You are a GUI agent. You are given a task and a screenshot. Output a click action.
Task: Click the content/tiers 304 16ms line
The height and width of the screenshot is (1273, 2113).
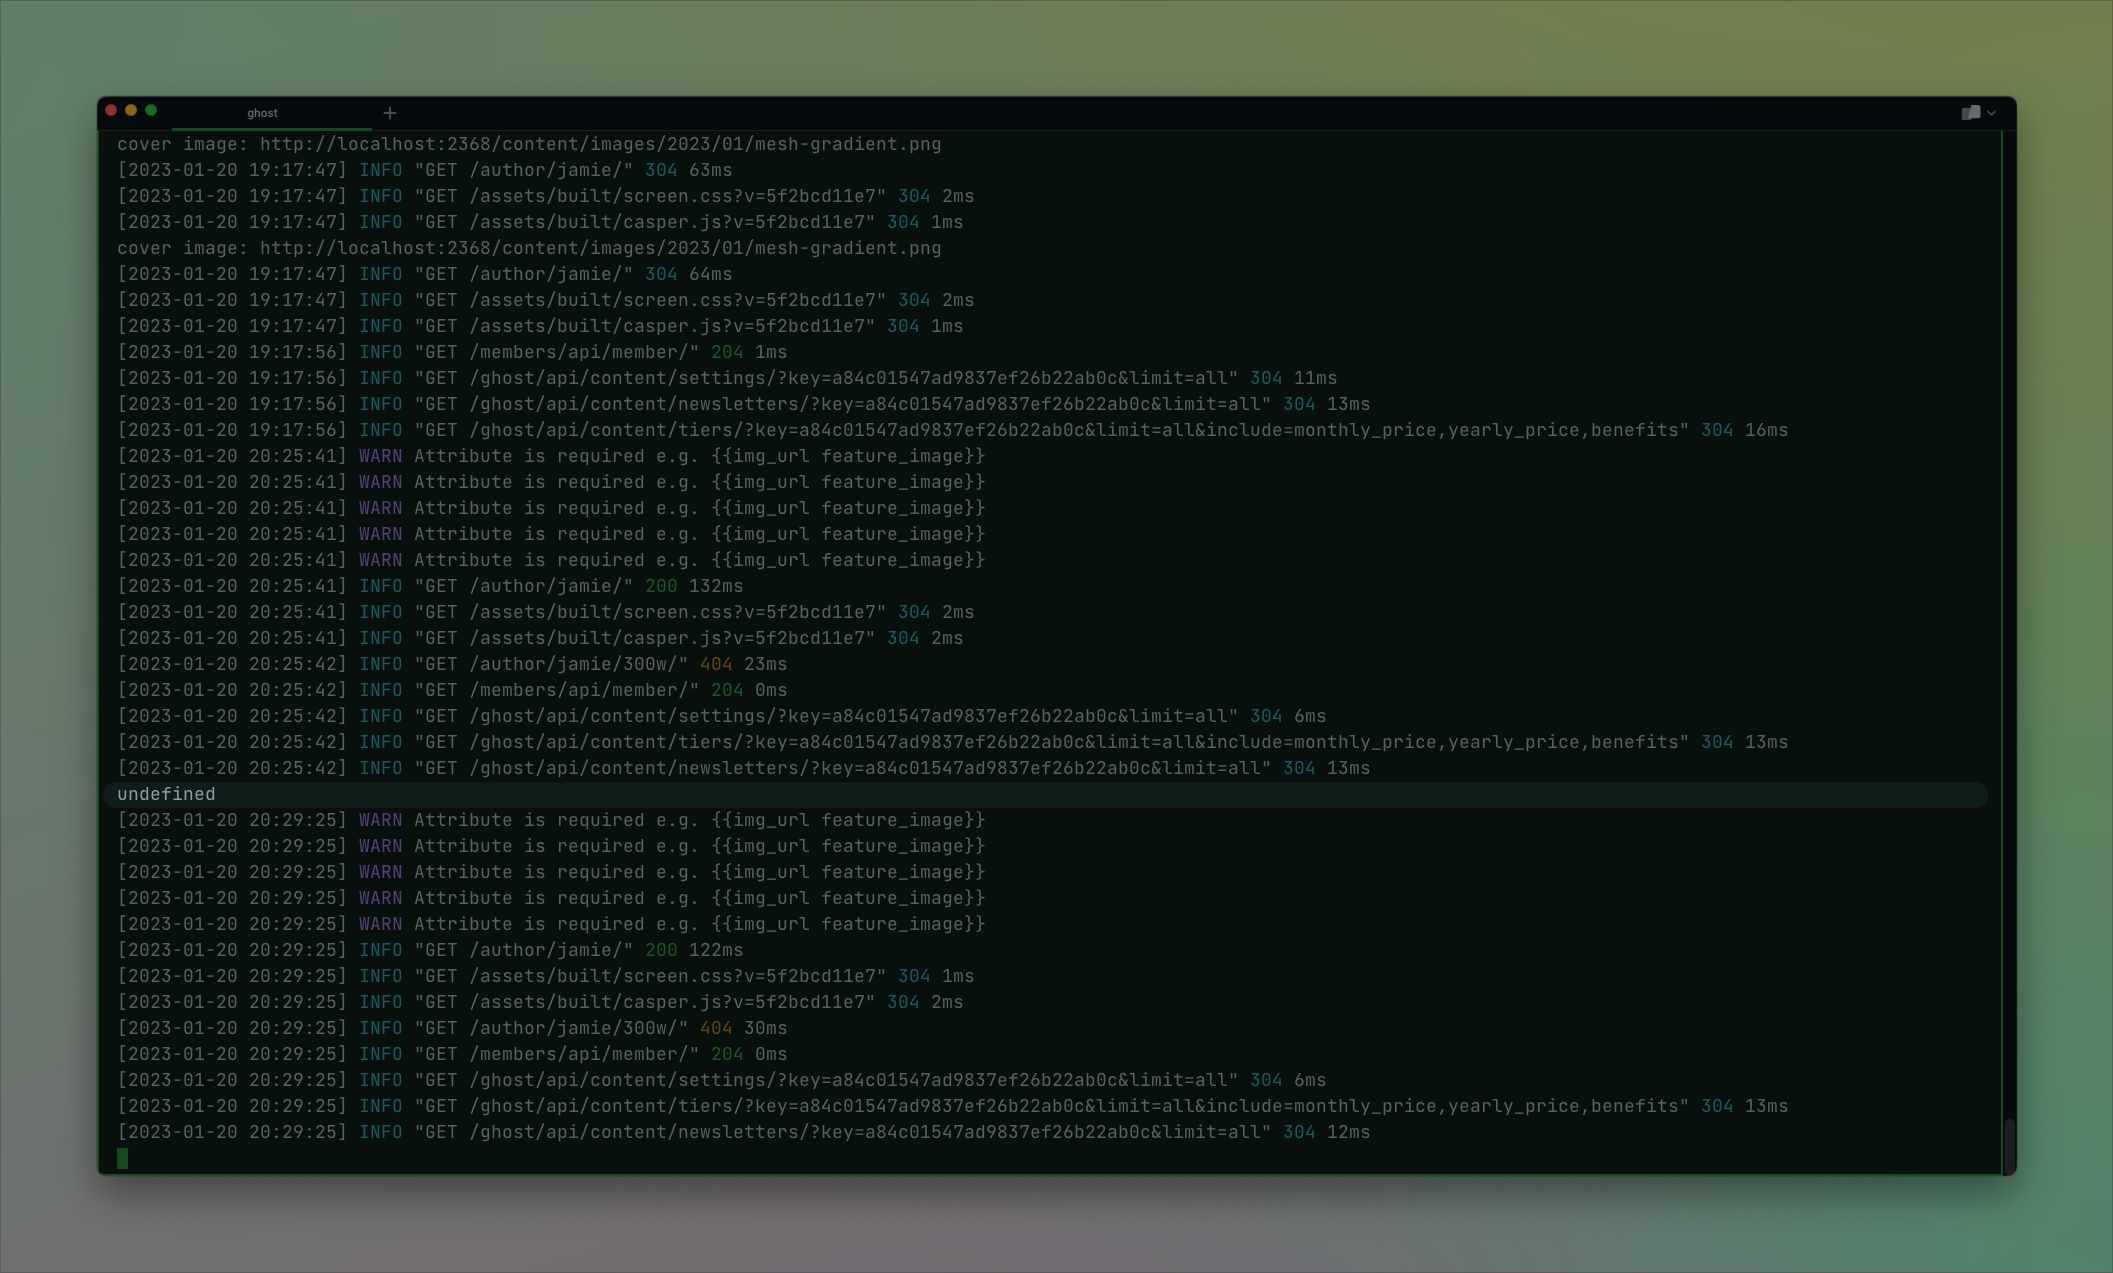[953, 430]
